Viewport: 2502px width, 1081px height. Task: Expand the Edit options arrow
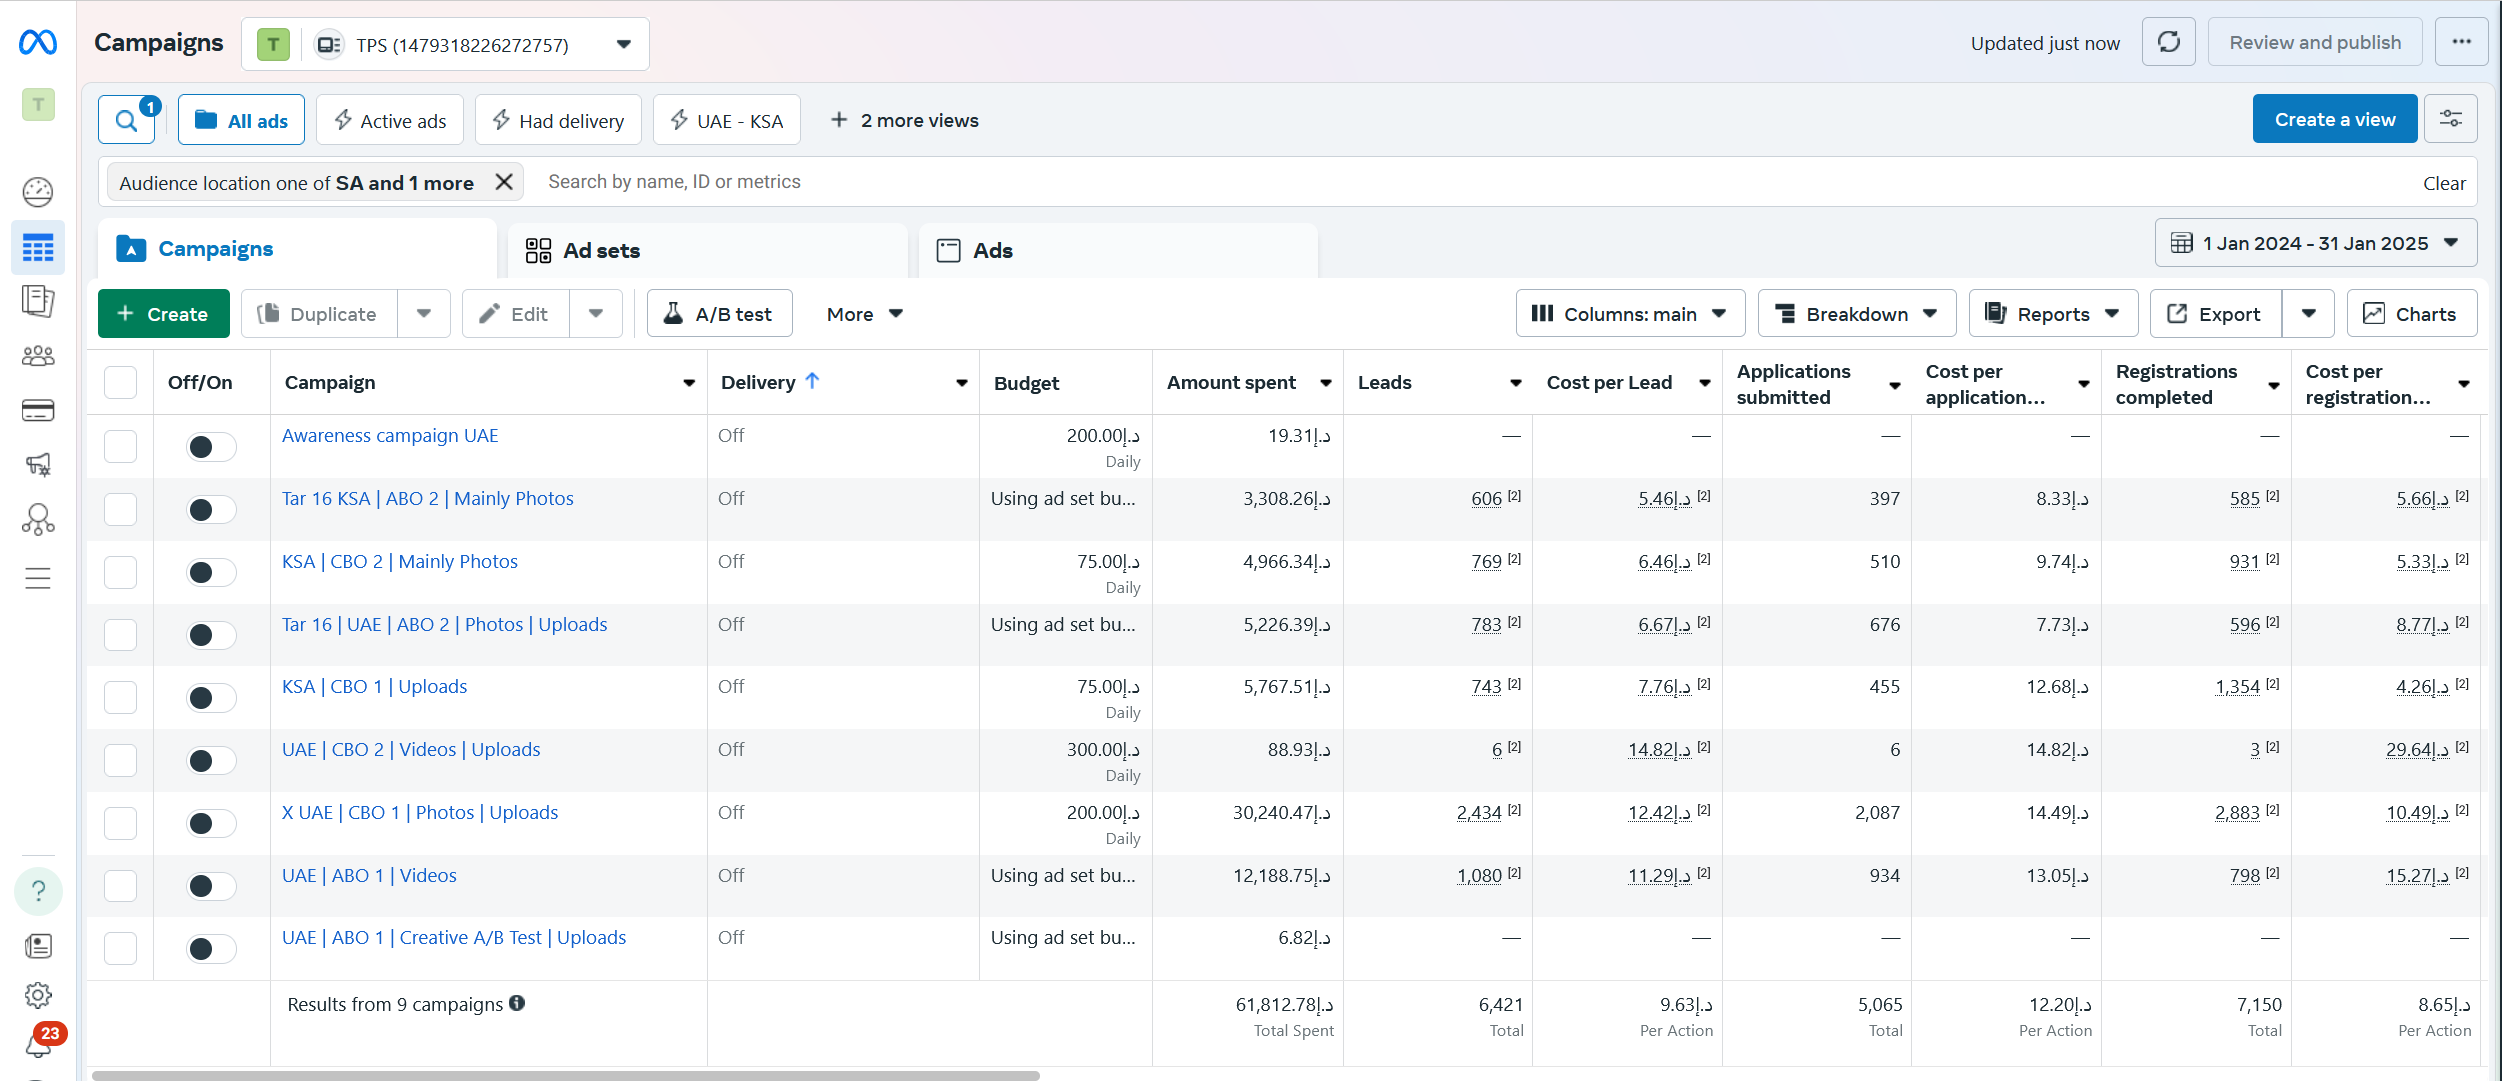tap(596, 314)
